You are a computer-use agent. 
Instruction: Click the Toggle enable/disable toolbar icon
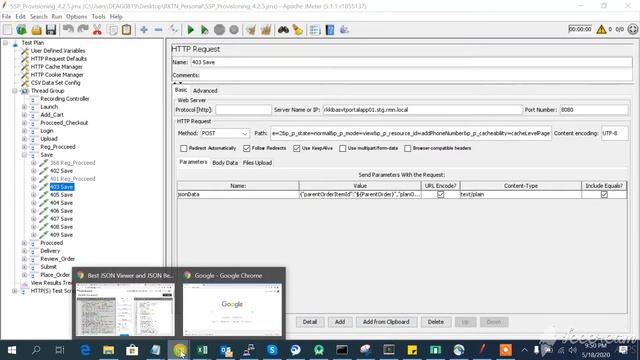pos(174,29)
